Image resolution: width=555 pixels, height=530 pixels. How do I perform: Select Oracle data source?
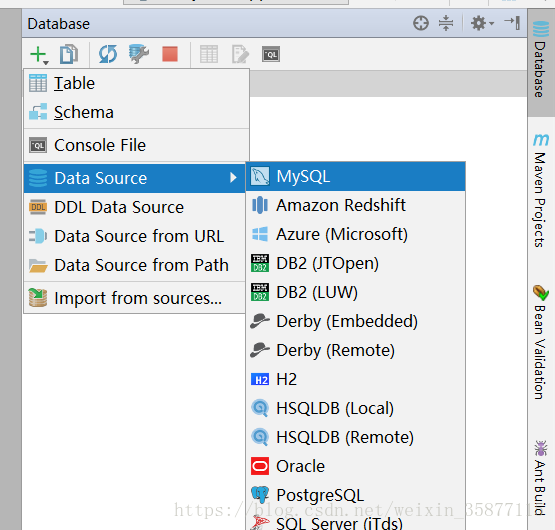click(355, 467)
